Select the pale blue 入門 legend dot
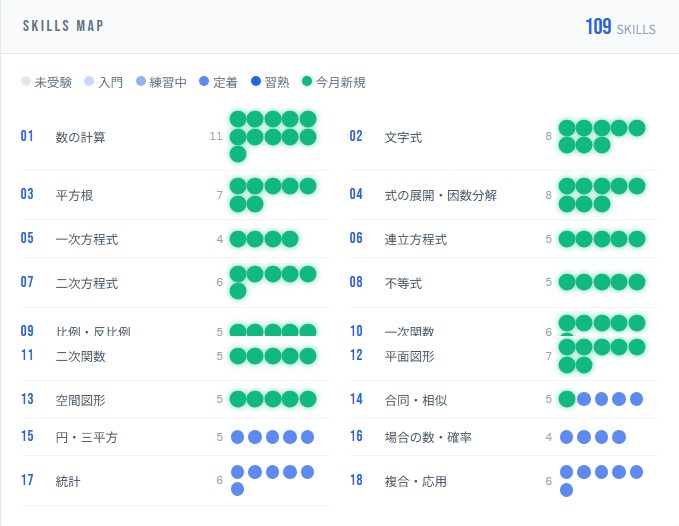Image resolution: width=679 pixels, height=526 pixels. [89, 81]
